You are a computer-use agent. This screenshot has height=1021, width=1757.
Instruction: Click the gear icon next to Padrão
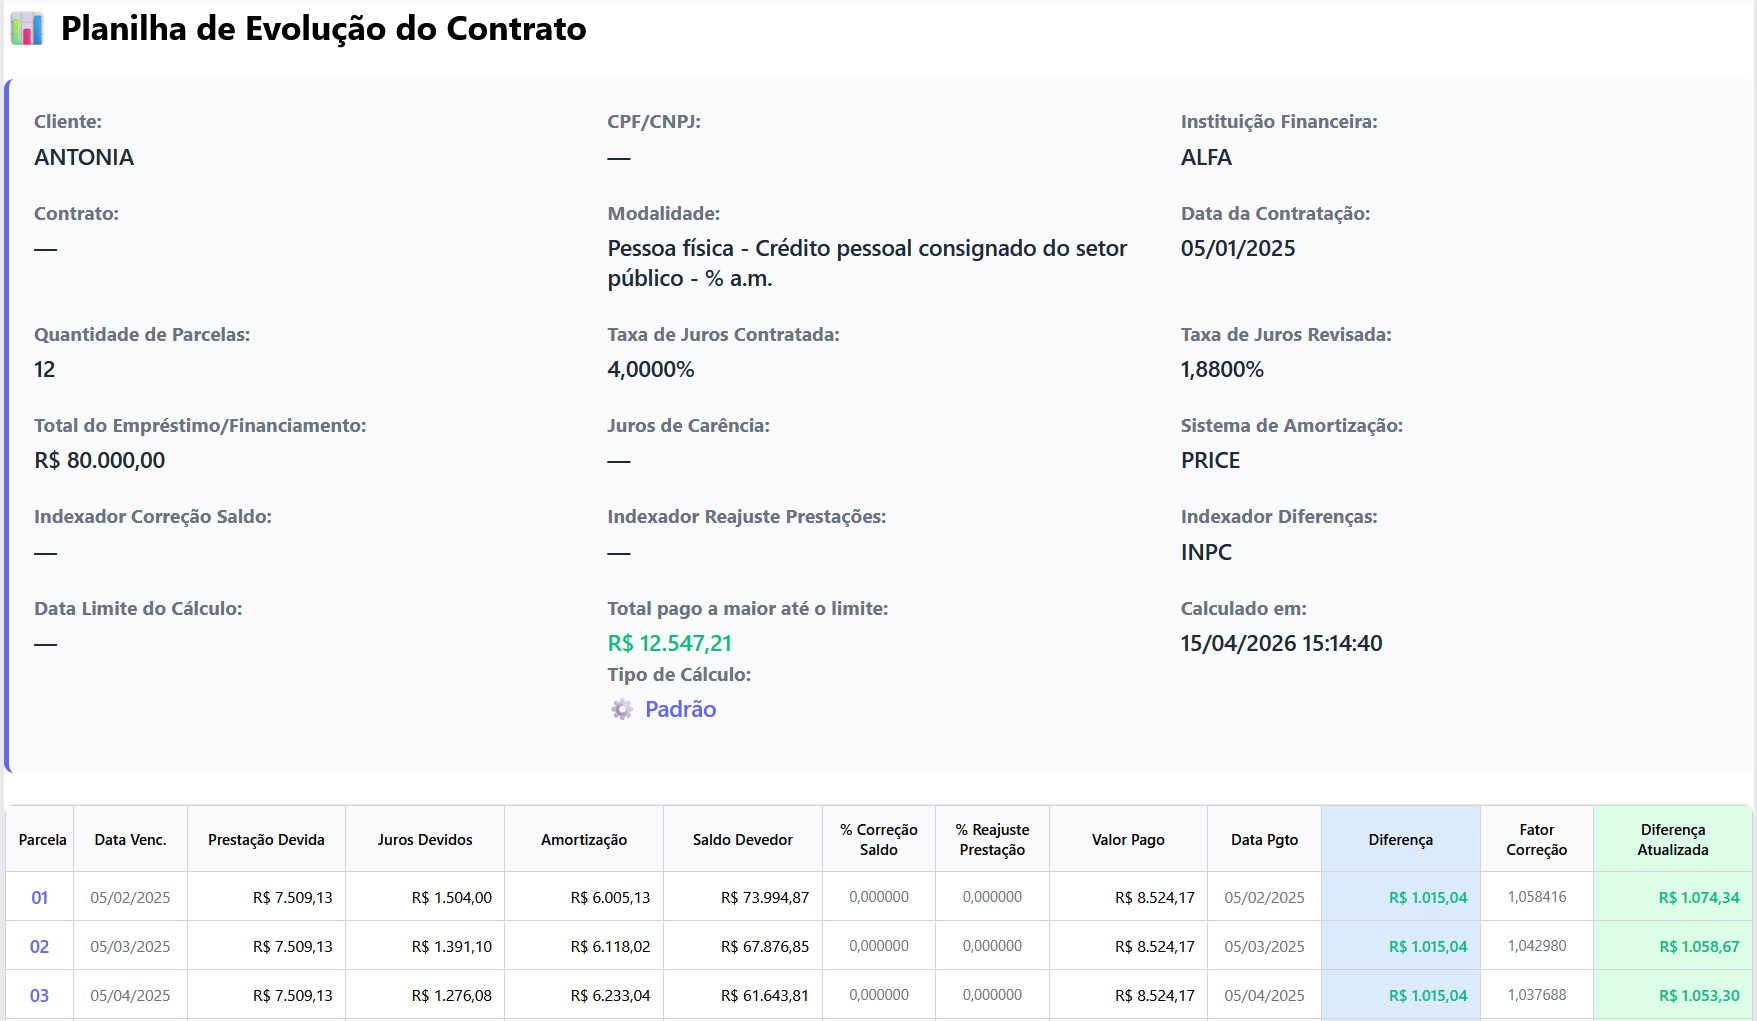(622, 709)
